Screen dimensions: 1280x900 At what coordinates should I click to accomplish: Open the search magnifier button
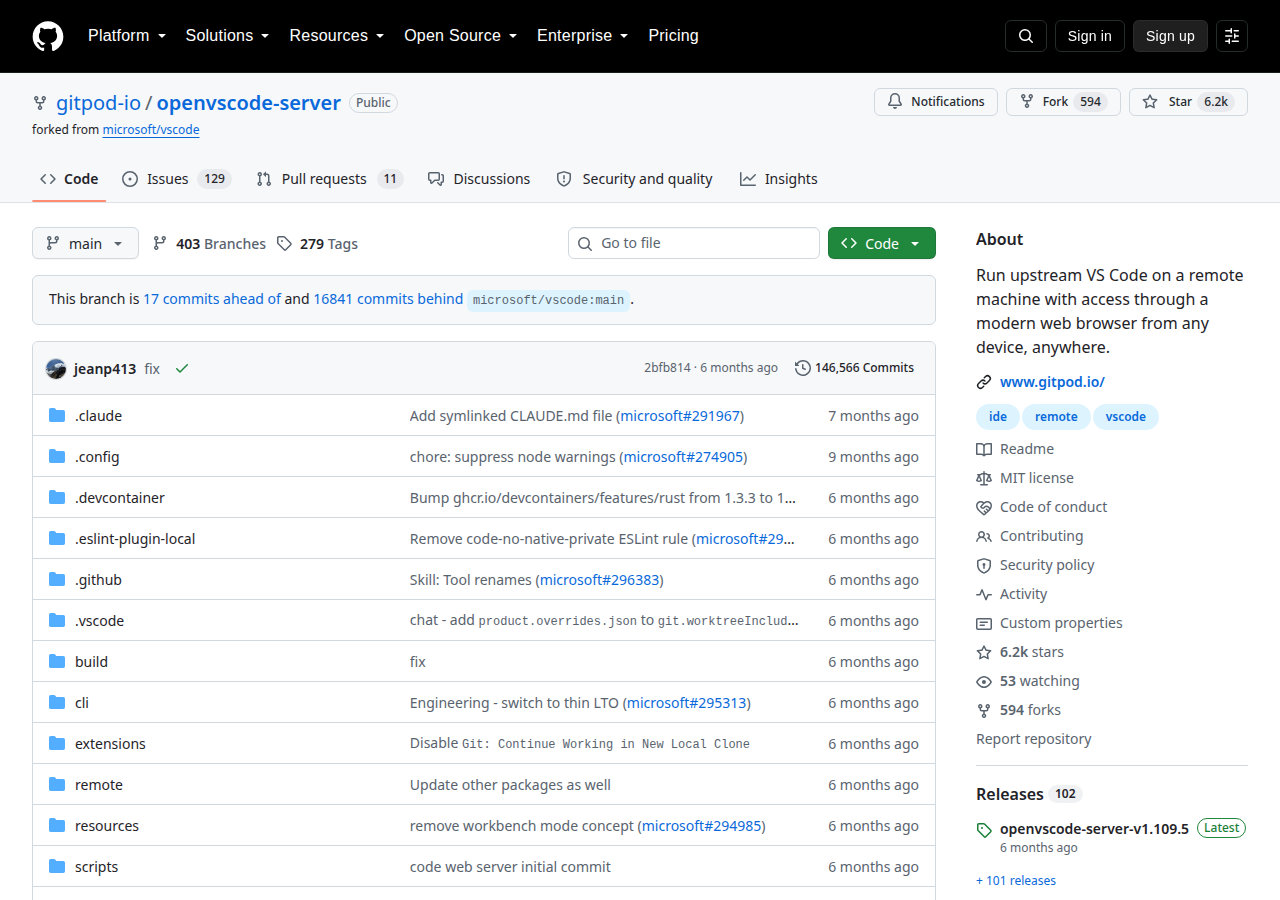click(1026, 36)
